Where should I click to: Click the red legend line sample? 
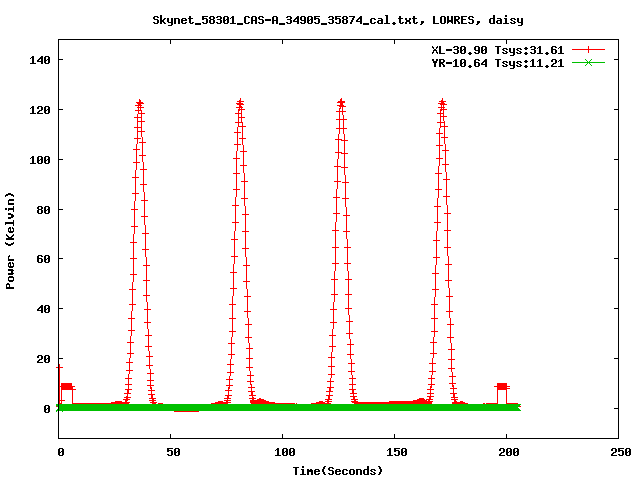coord(588,50)
